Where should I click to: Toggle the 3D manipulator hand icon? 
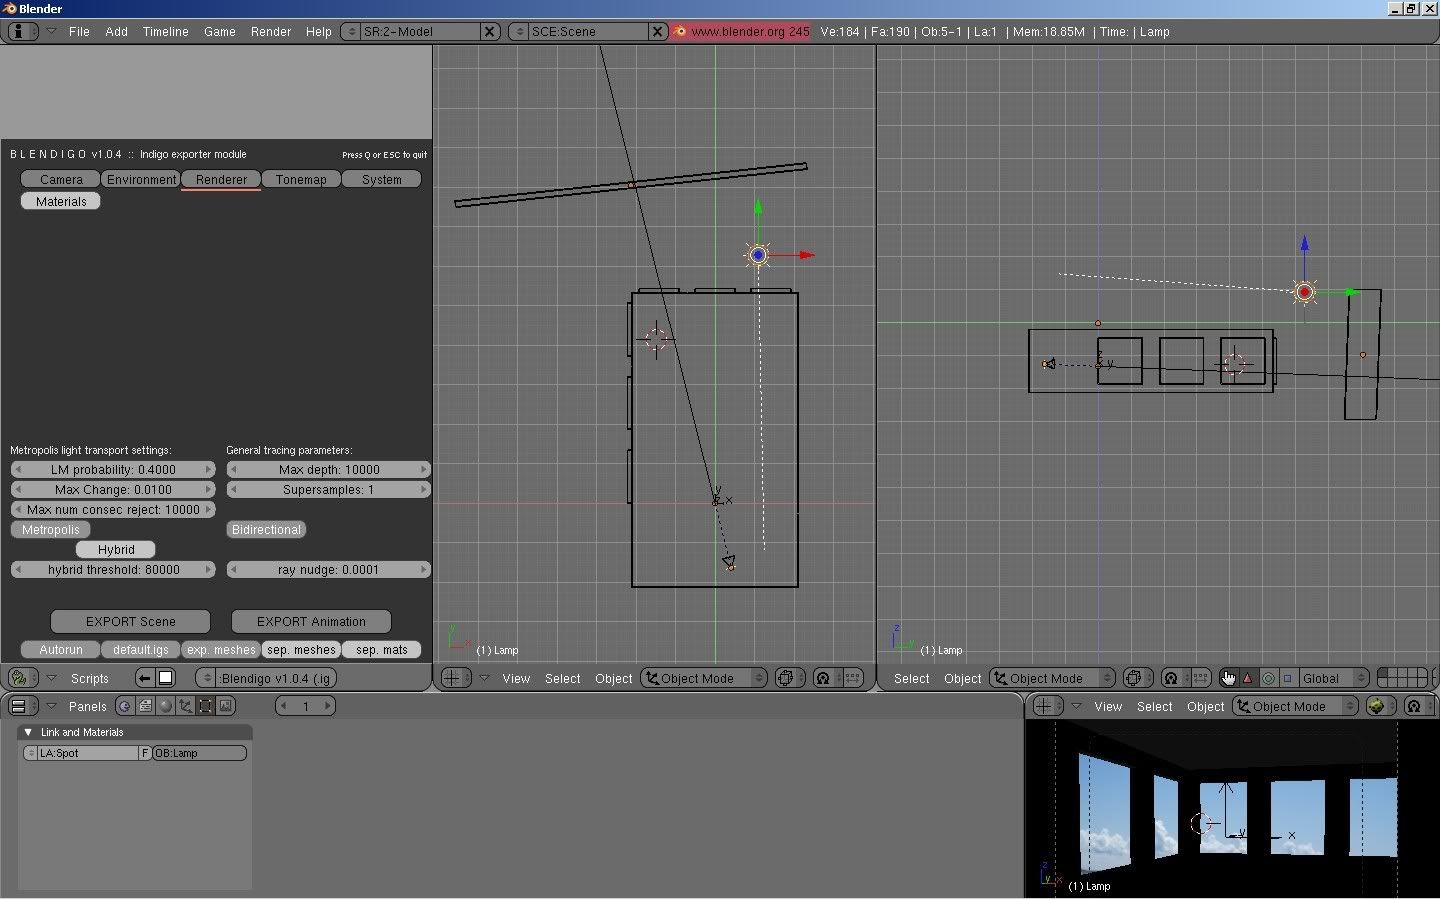click(1228, 678)
